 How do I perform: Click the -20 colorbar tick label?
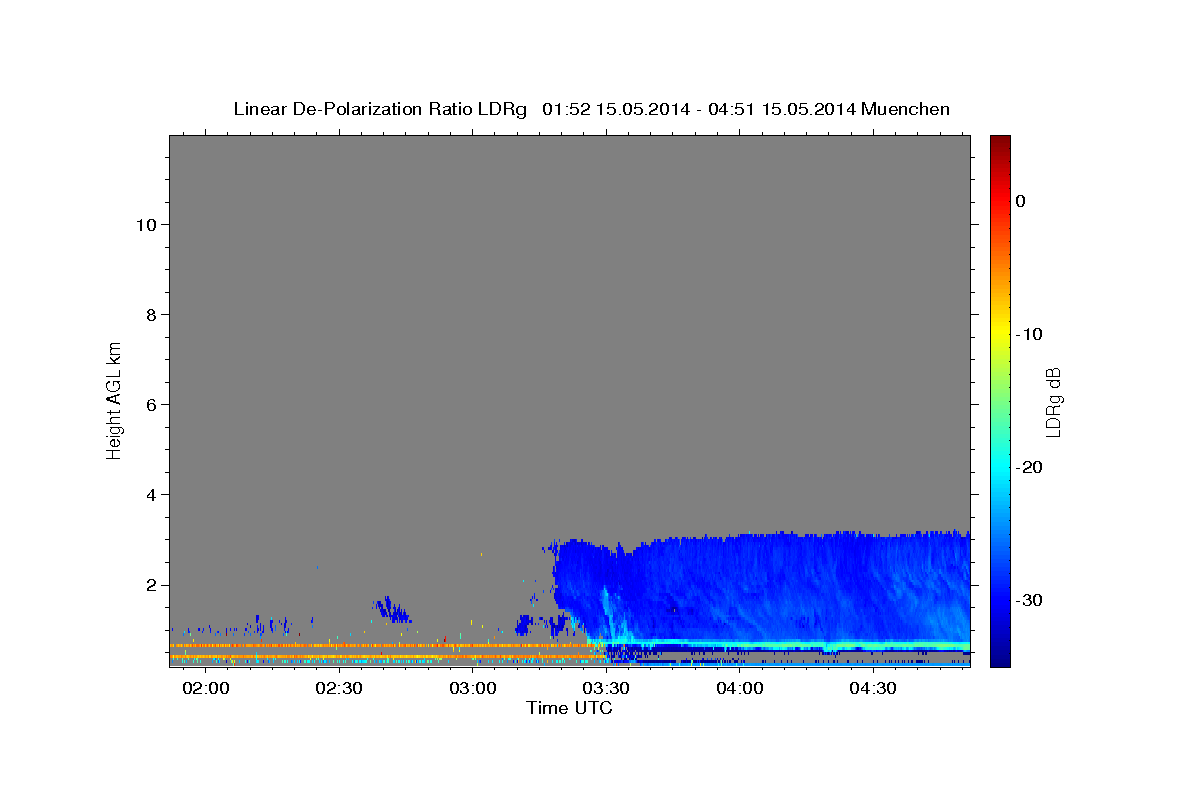pos(1030,467)
